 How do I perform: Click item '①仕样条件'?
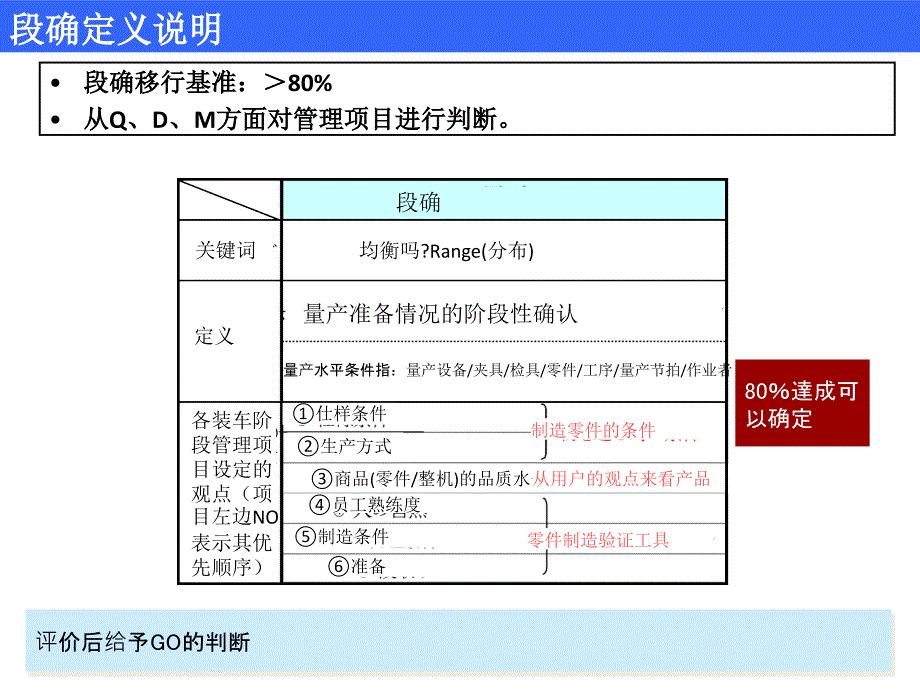coord(340,414)
